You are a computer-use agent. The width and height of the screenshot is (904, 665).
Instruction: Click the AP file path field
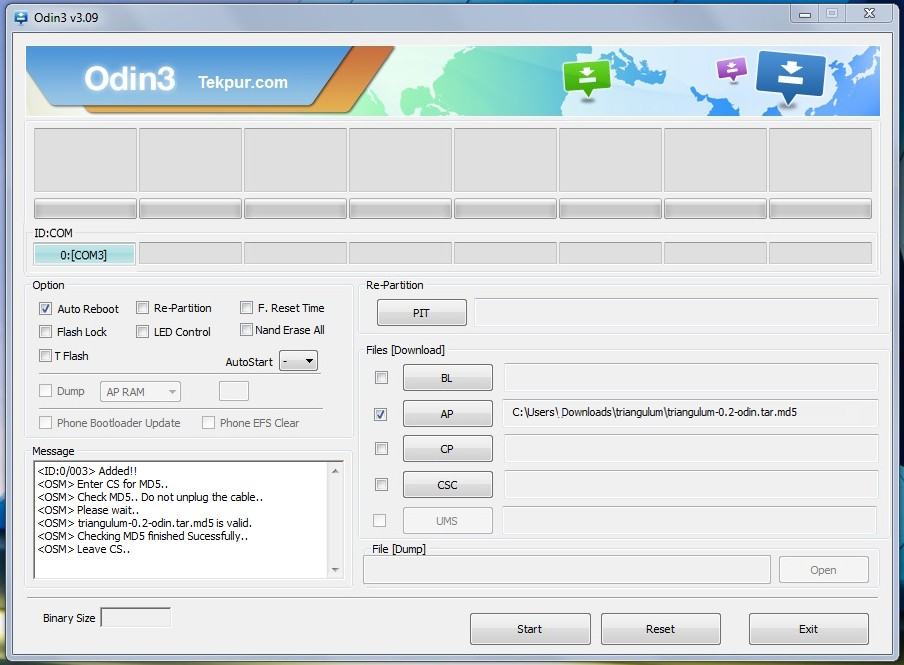[x=690, y=413]
